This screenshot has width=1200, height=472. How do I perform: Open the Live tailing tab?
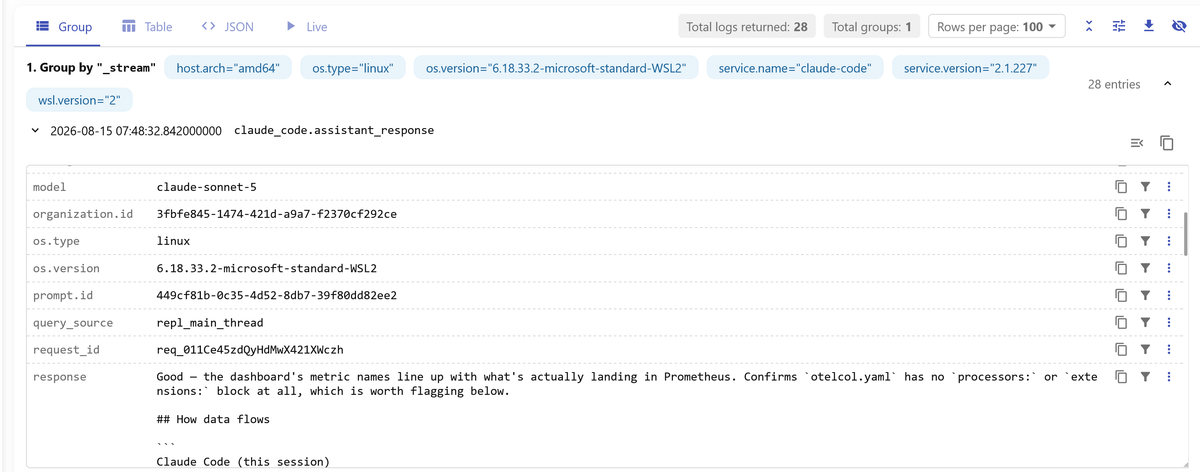coord(307,27)
